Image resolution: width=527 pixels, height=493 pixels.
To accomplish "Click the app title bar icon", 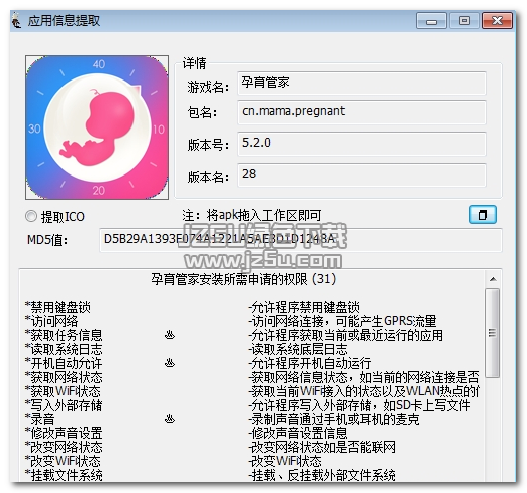I will 16,21.
